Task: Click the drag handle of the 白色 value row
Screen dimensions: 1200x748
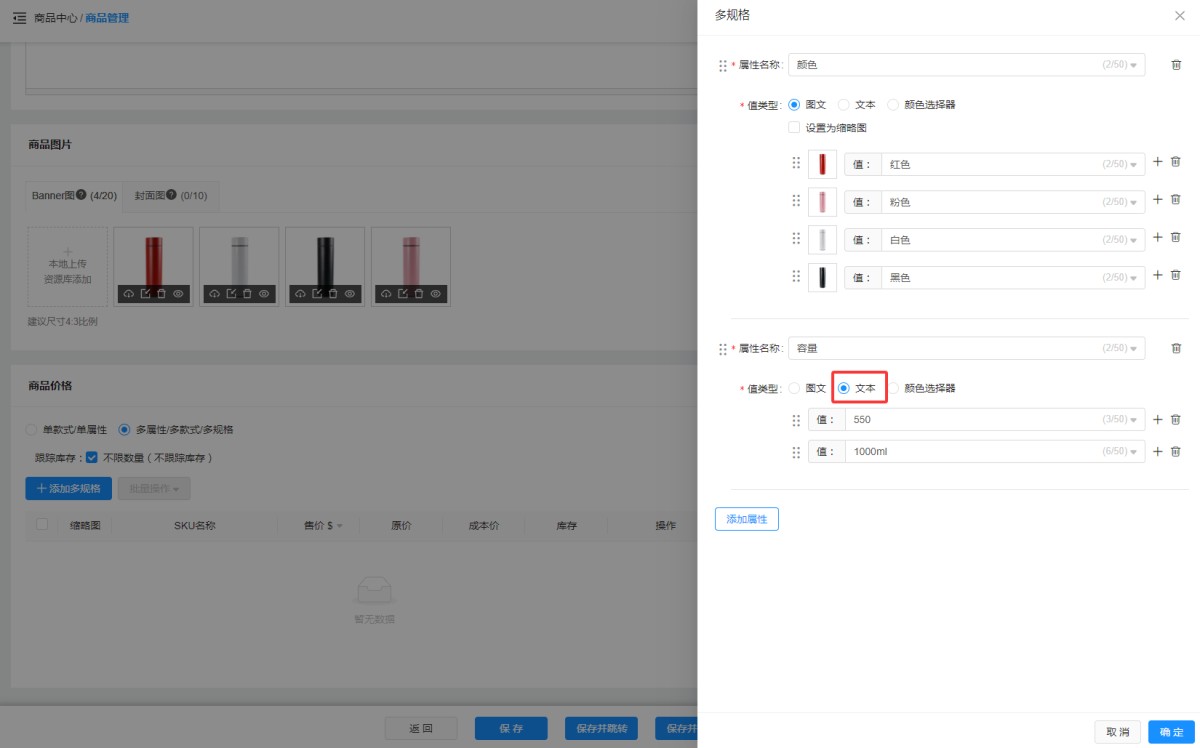Action: click(796, 239)
